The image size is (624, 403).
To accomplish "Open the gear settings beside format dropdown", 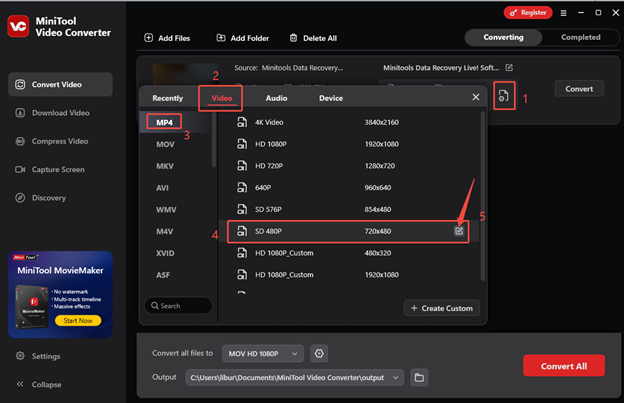I will coord(319,353).
